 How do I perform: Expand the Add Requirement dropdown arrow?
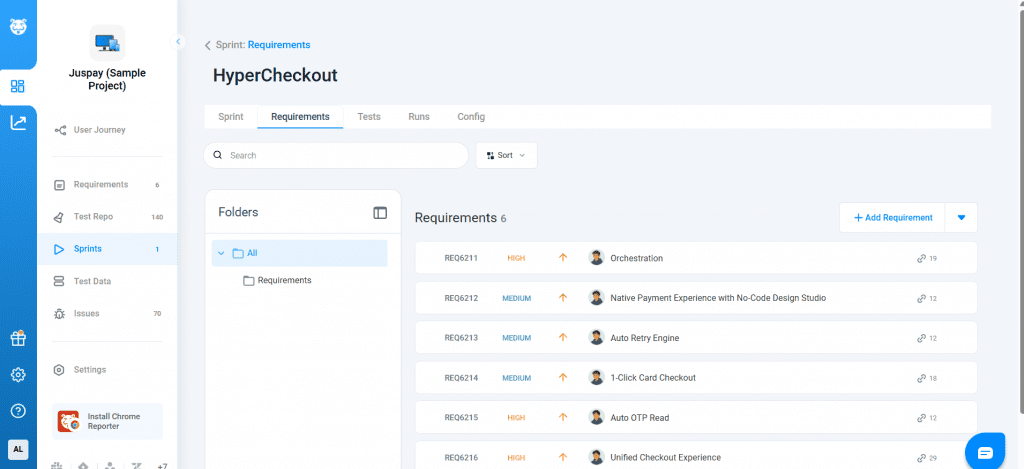(961, 217)
